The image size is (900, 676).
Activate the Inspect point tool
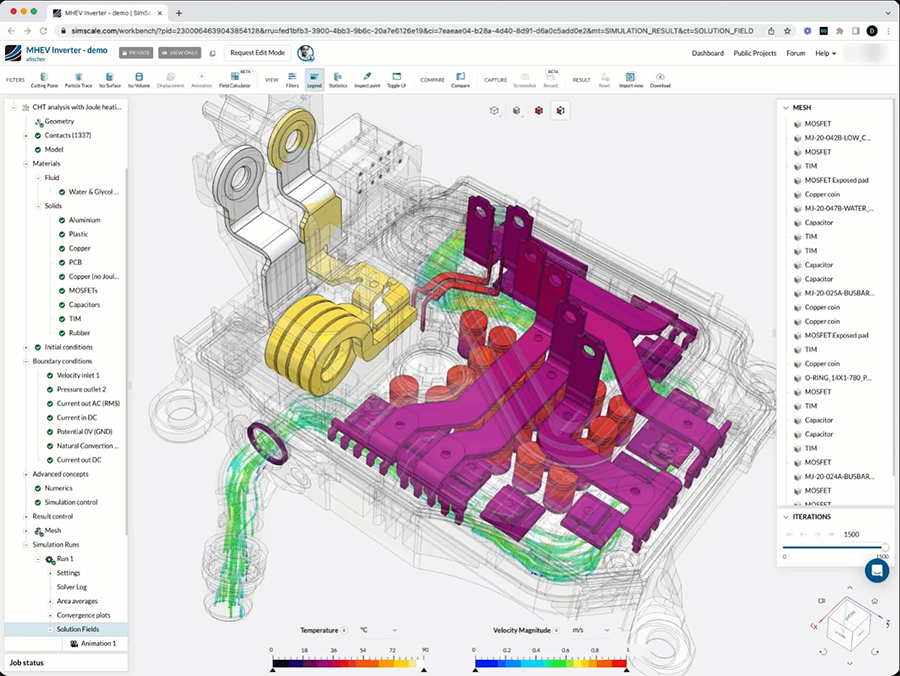click(x=367, y=80)
